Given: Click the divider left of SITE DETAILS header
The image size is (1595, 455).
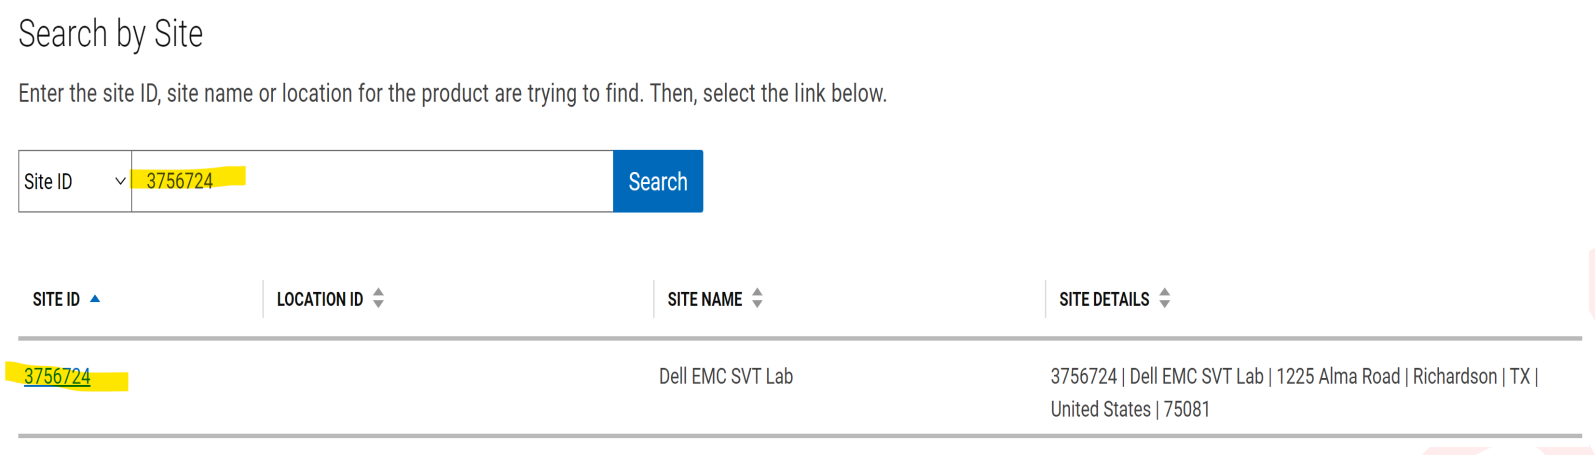Looking at the screenshot, I should coord(1046,299).
